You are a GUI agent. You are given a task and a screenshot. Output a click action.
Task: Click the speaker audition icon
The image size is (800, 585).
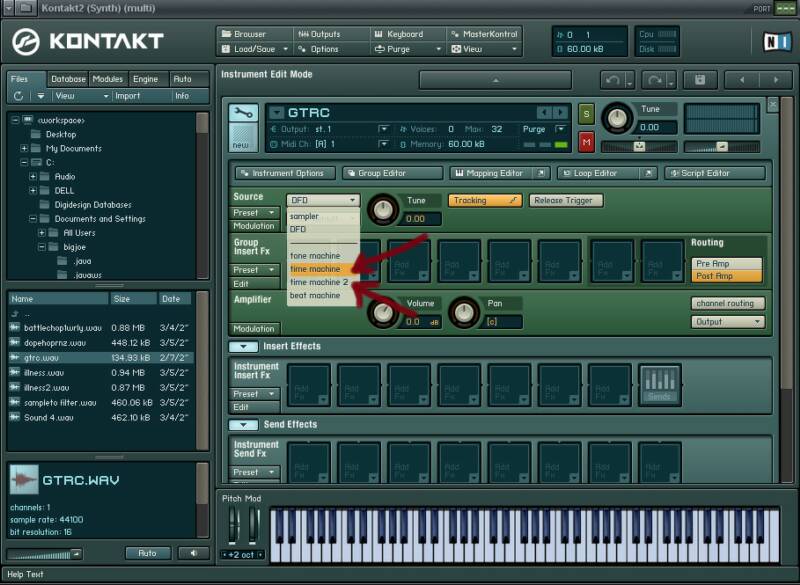click(193, 553)
